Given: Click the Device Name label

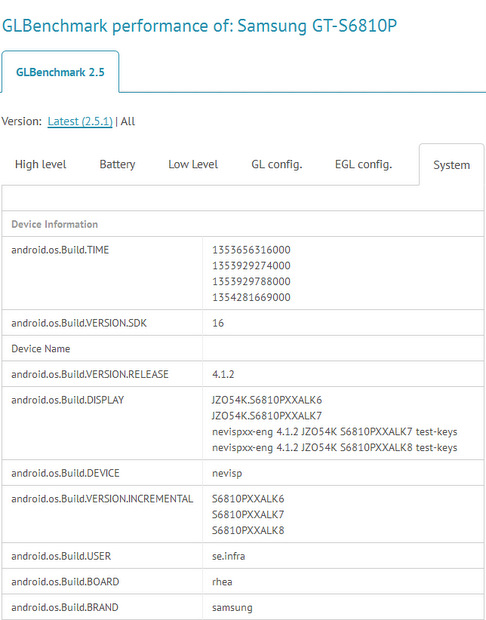Looking at the screenshot, I should pyautogui.click(x=41, y=349).
